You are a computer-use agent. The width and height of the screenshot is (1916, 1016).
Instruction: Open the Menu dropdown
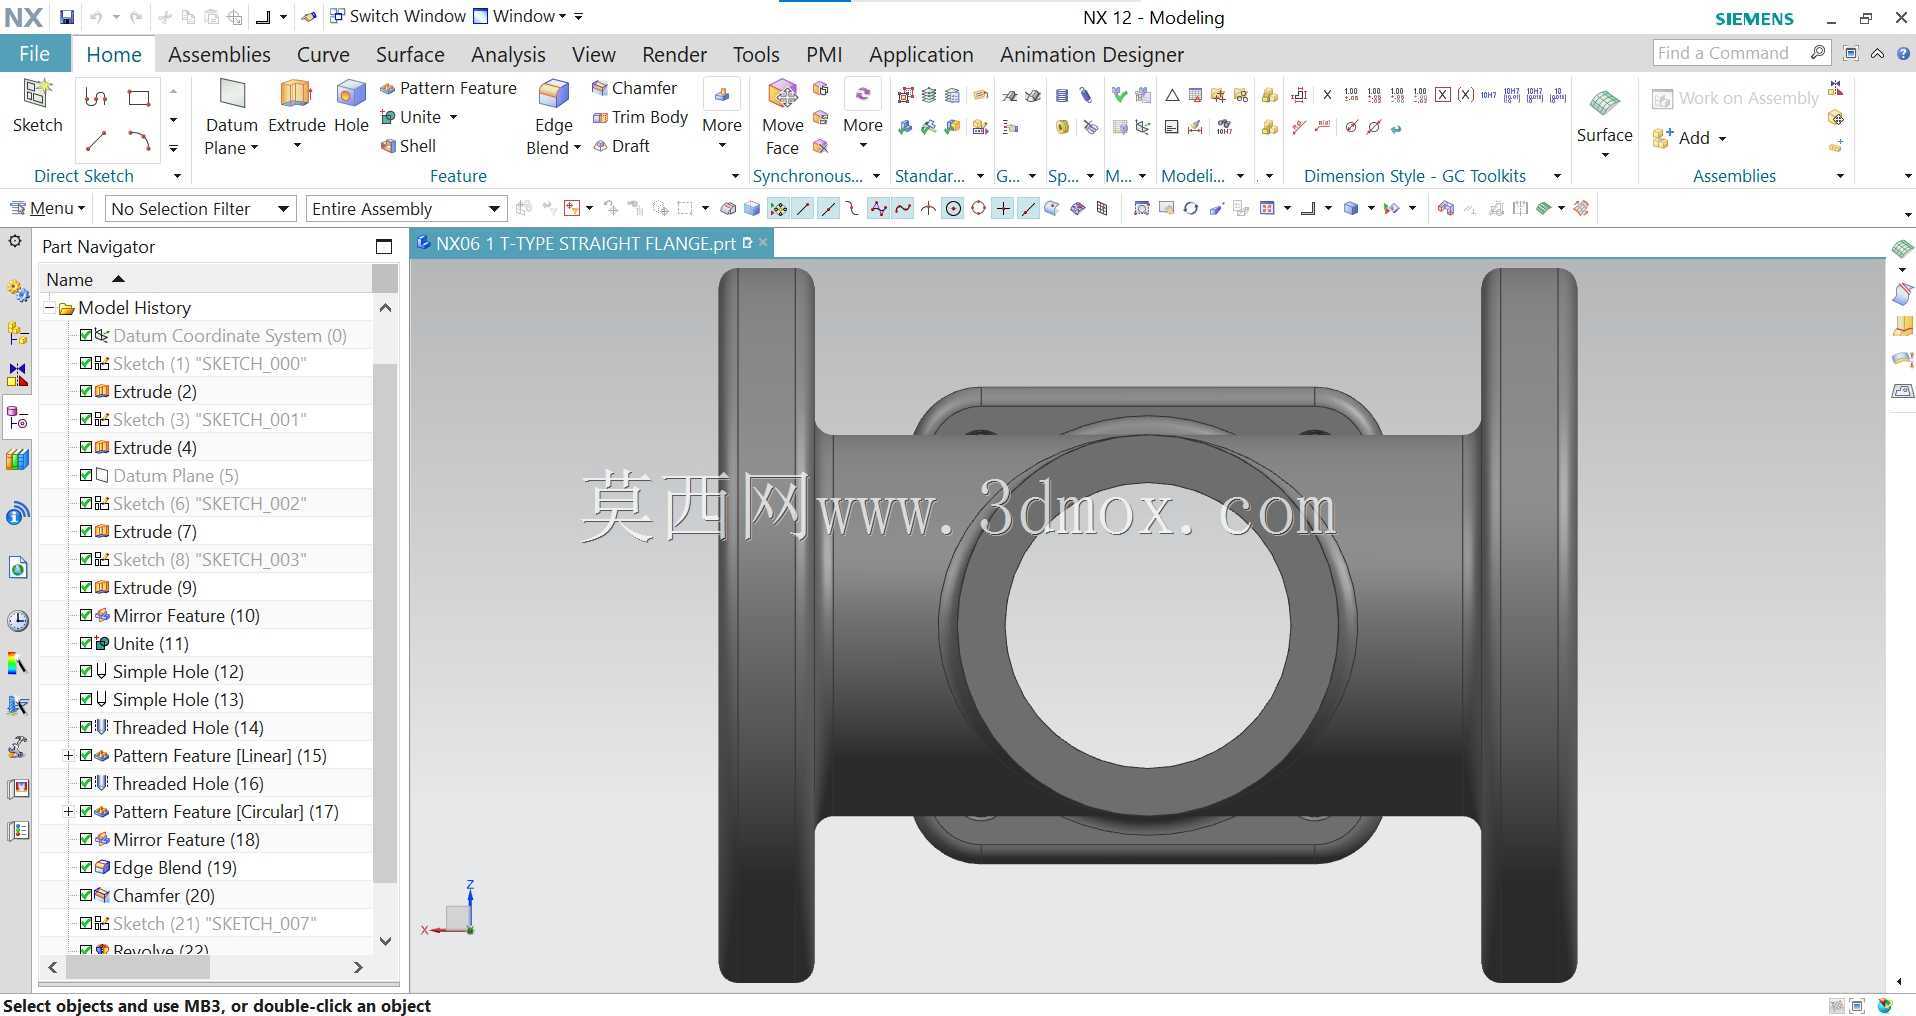[48, 208]
